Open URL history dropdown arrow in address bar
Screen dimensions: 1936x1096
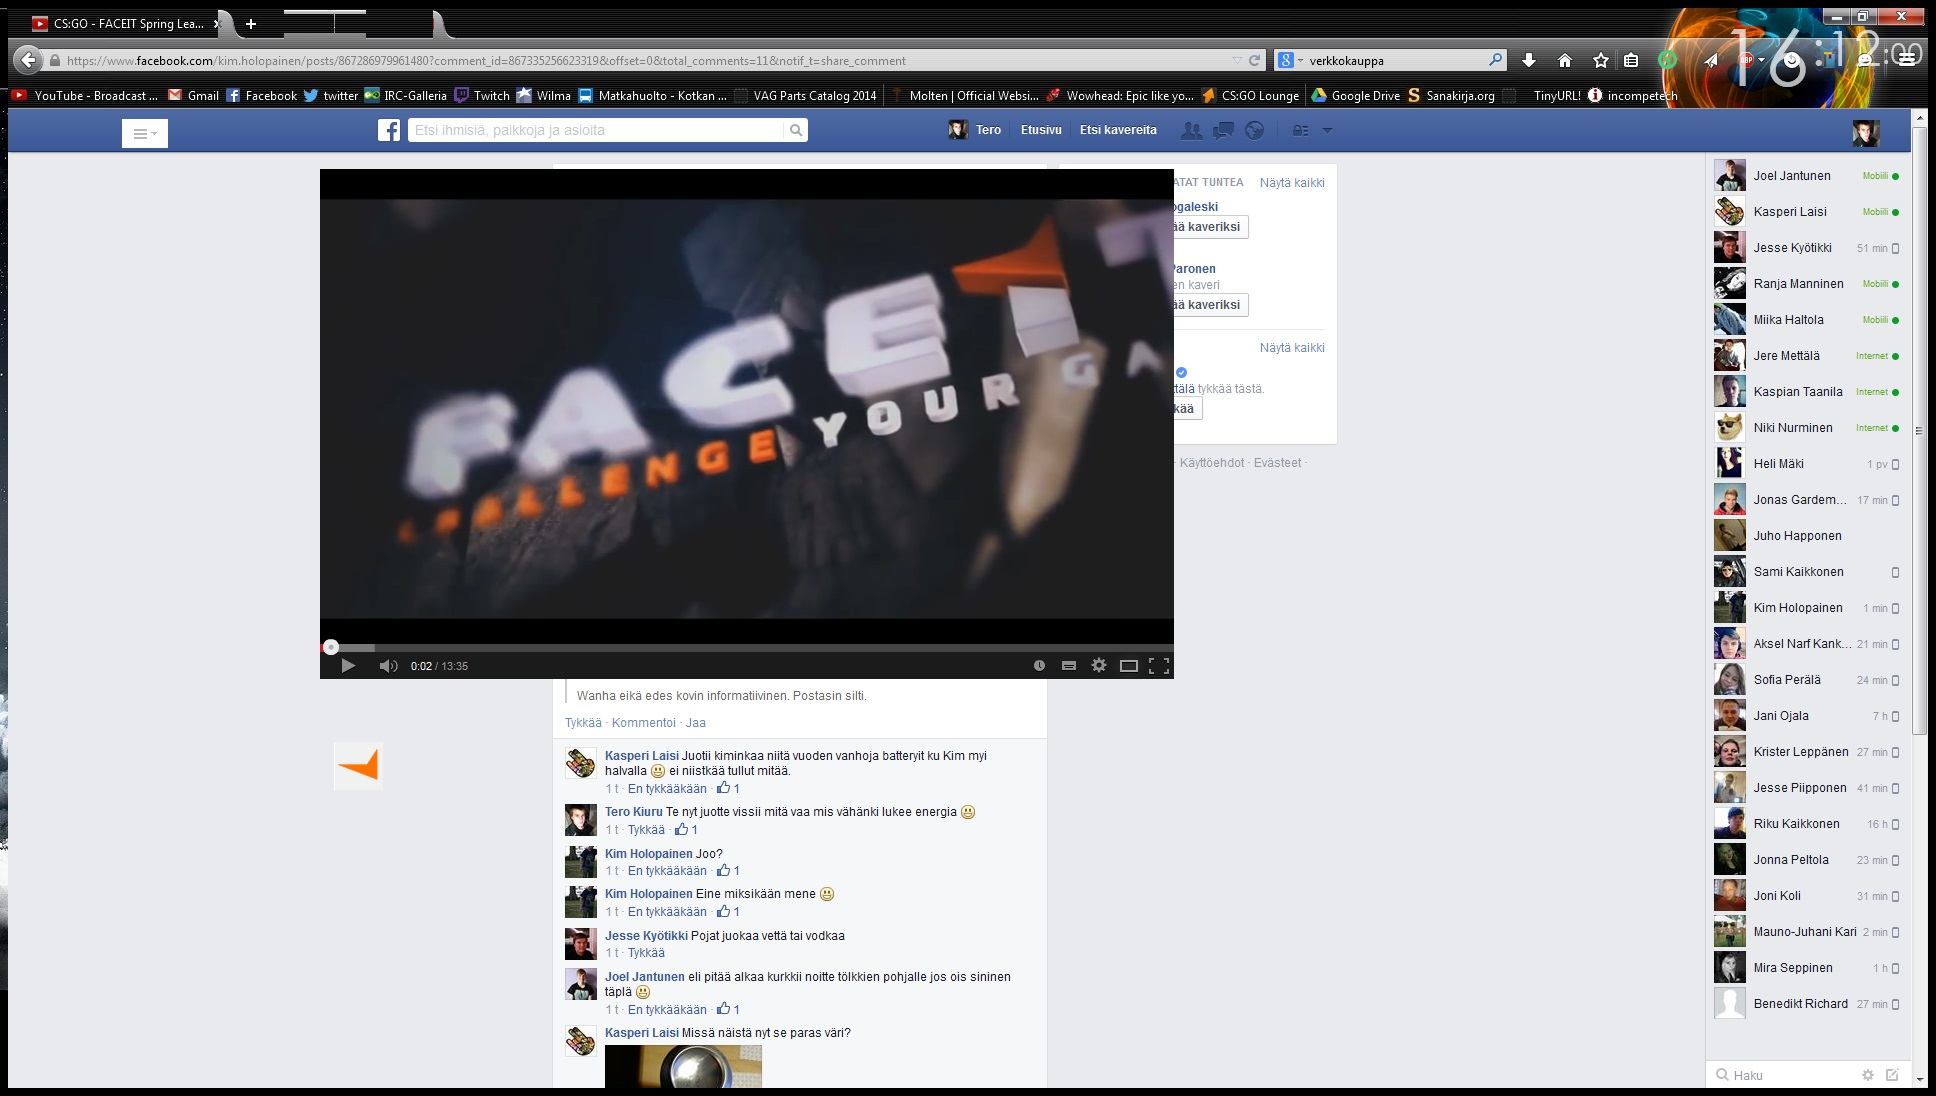click(1237, 60)
